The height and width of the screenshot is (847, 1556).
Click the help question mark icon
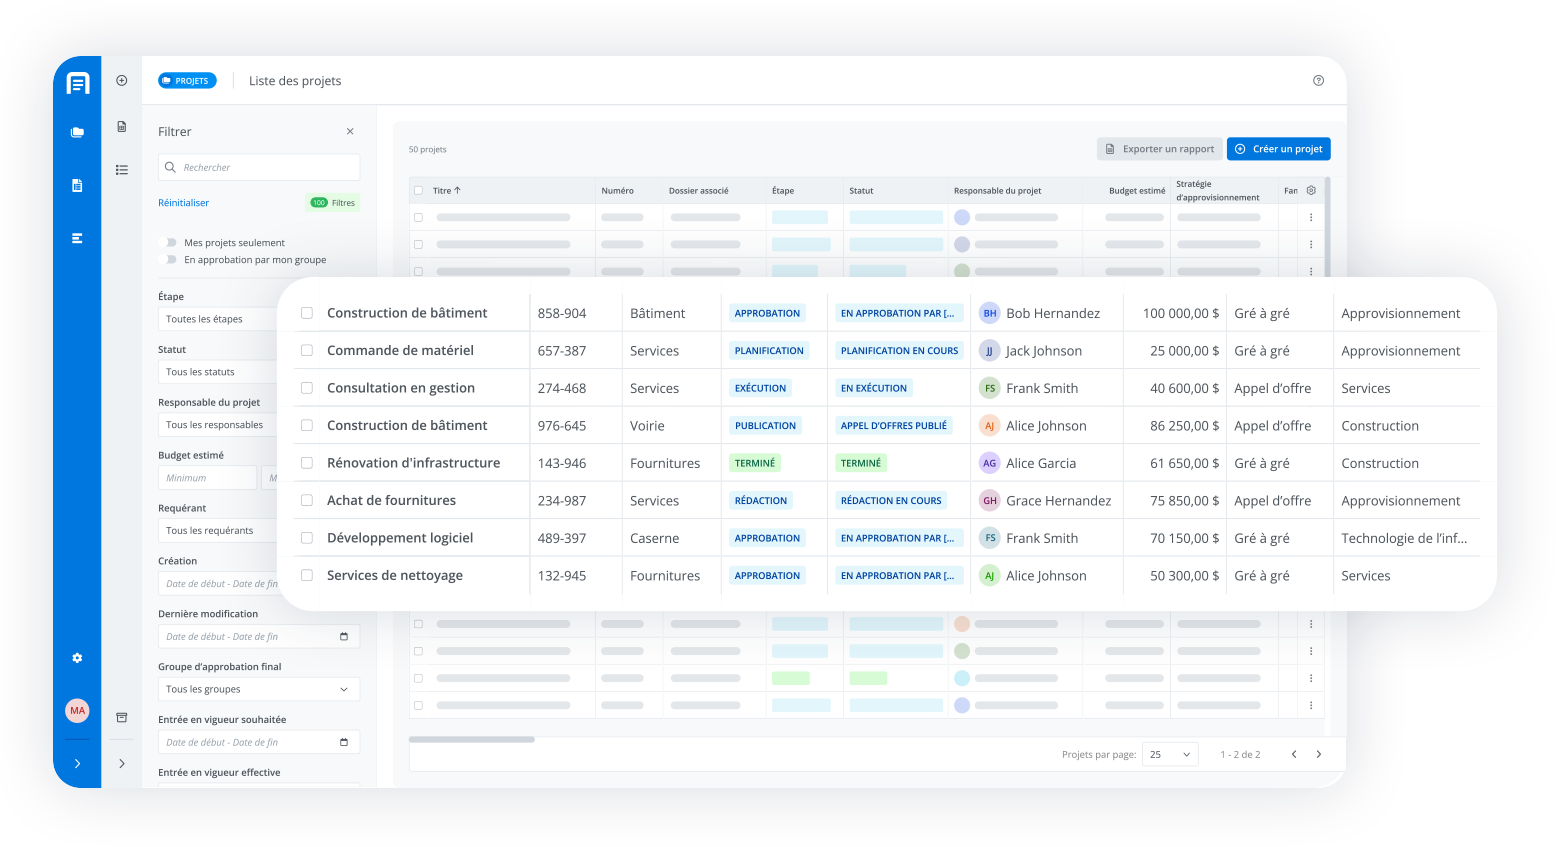(x=1318, y=81)
